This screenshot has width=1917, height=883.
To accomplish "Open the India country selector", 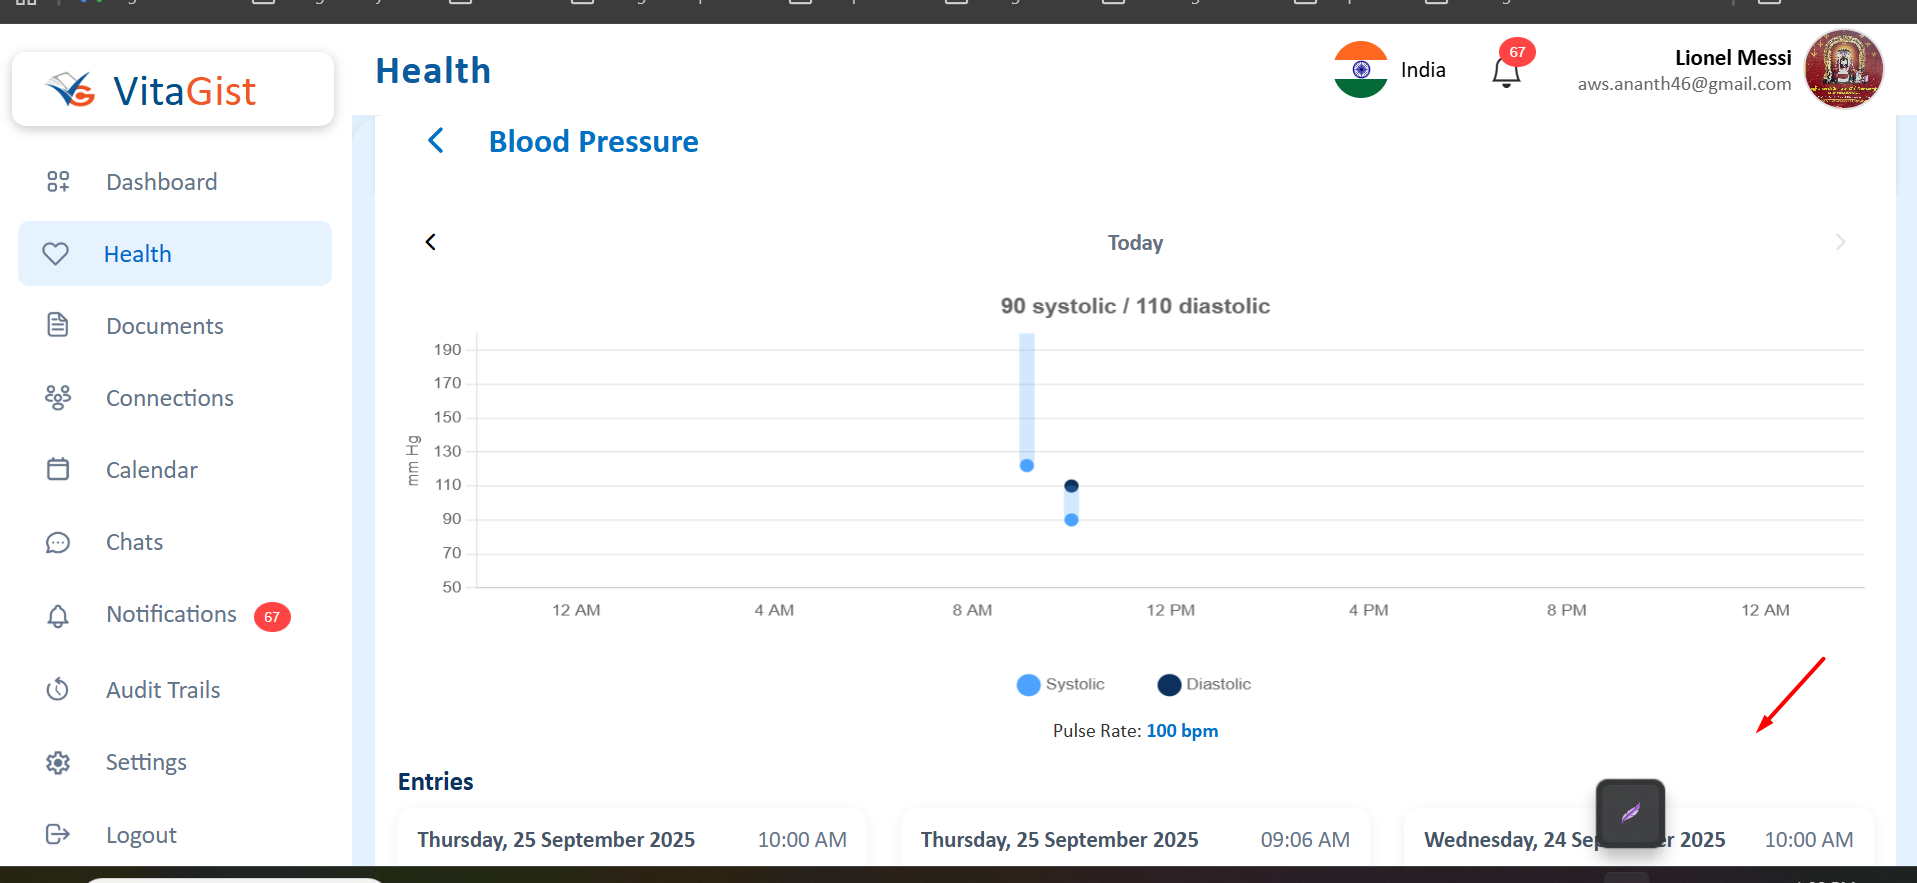I will 1390,70.
